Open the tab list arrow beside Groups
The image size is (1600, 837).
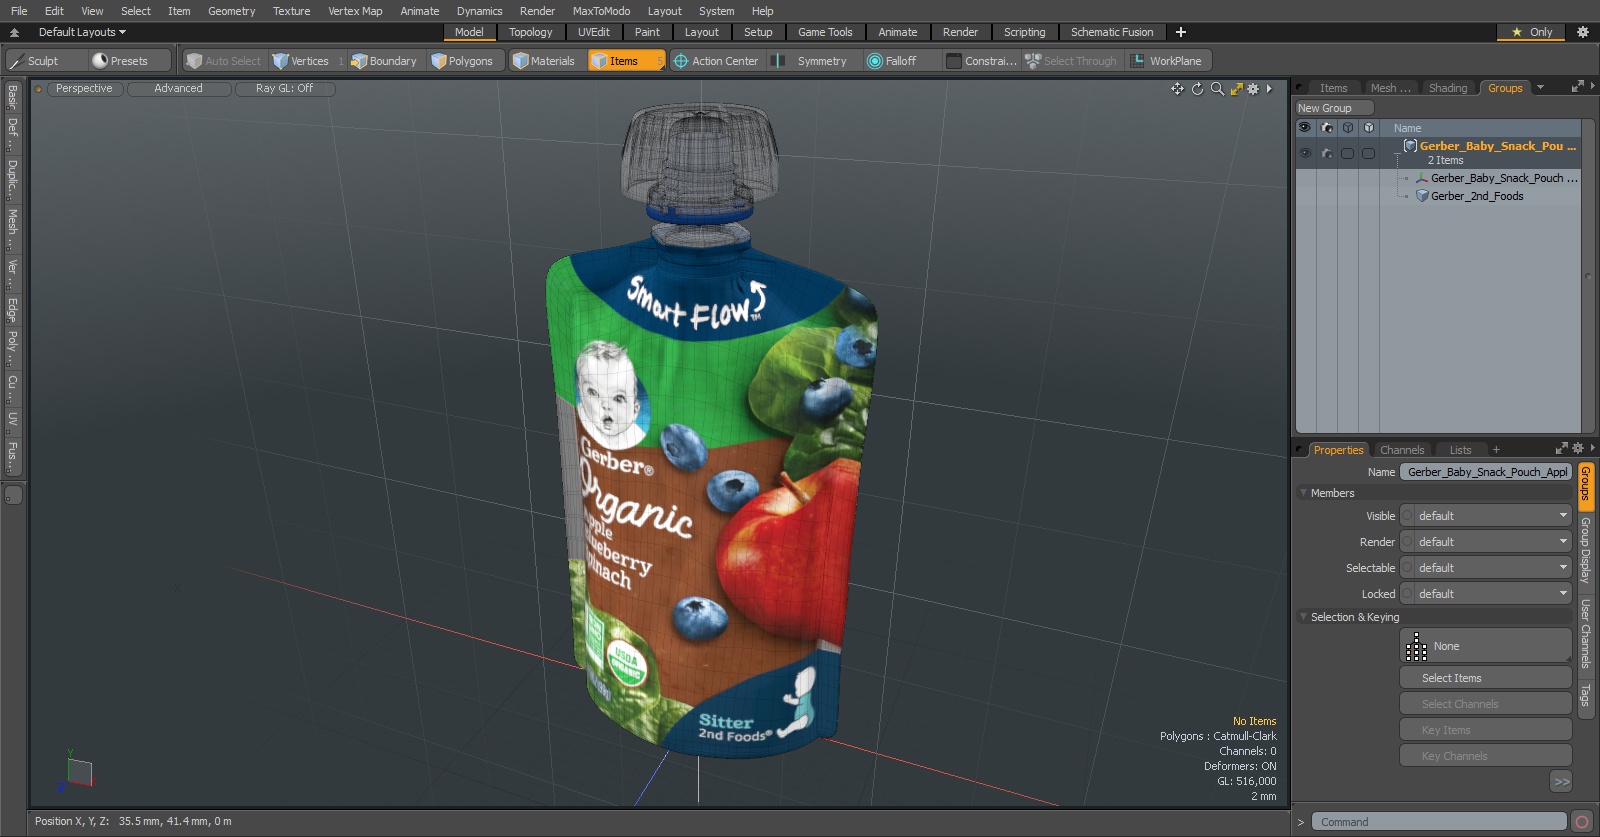pos(1540,88)
